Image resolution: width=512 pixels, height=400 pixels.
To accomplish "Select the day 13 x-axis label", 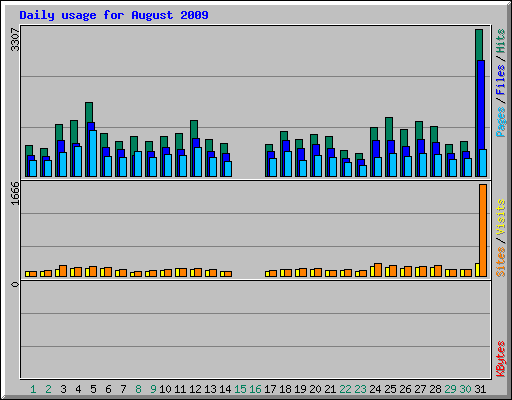I will (210, 389).
